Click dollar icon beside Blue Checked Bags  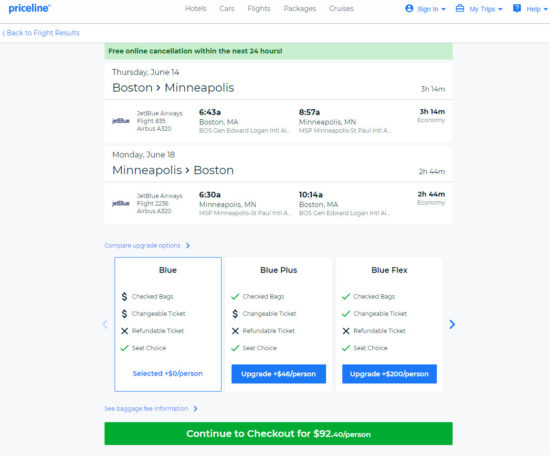125,296
